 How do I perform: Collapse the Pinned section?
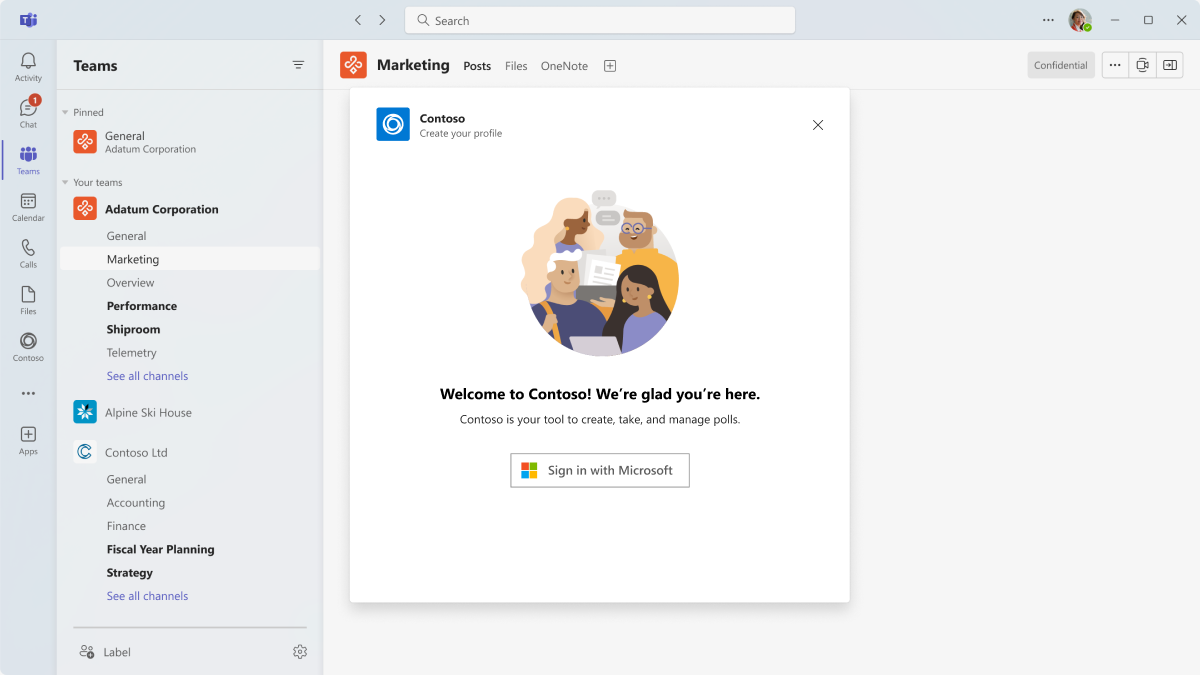(66, 113)
